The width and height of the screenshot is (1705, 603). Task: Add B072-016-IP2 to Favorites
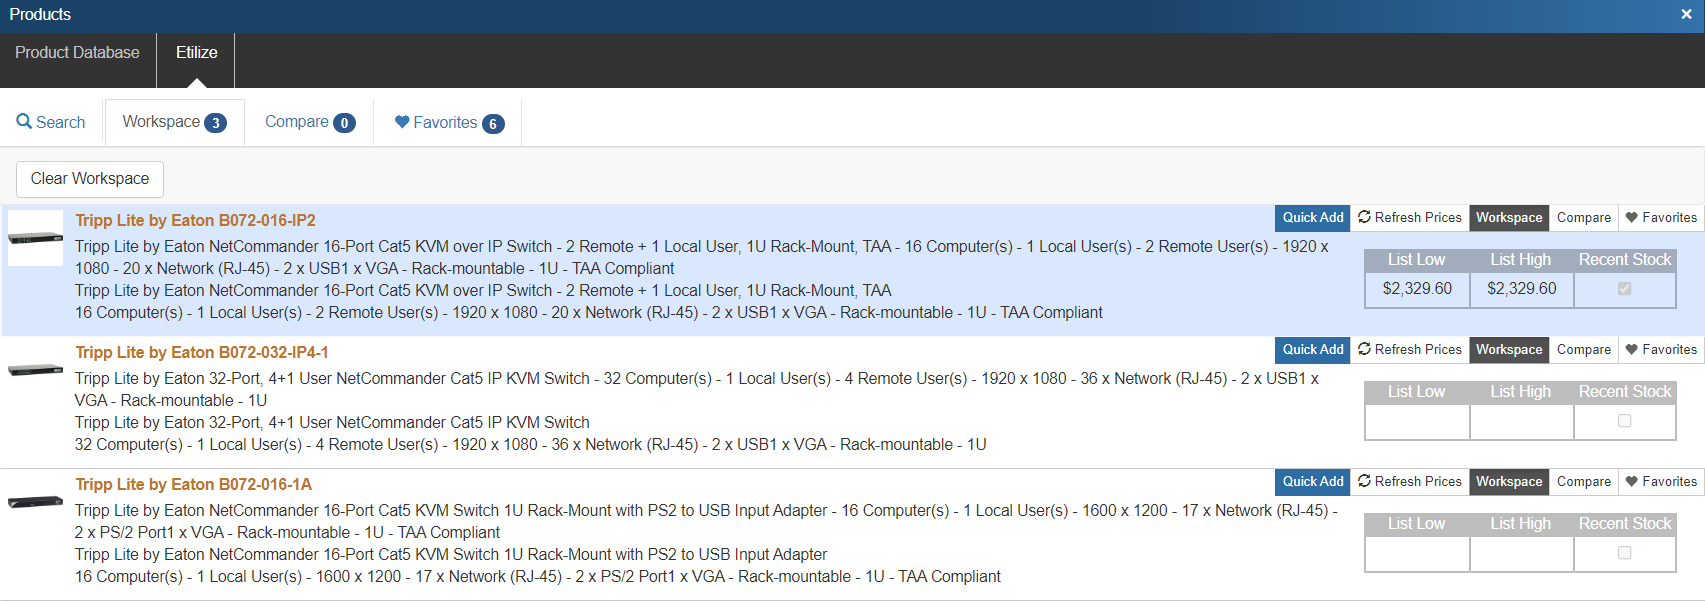click(1660, 218)
